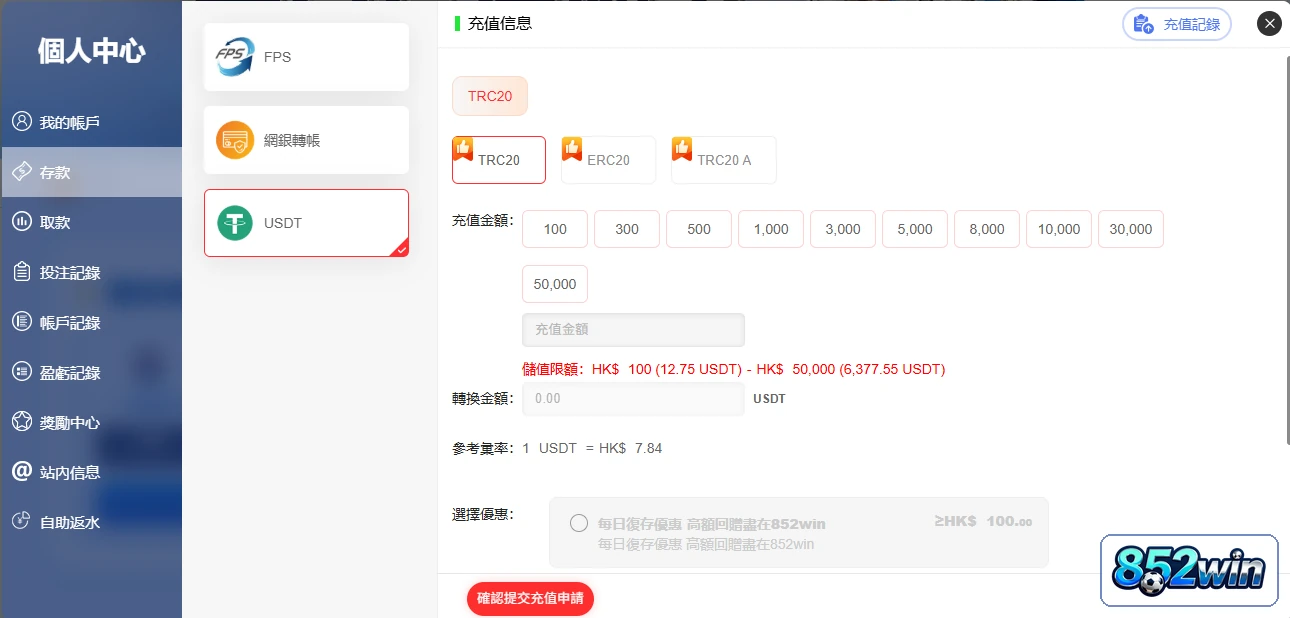
Task: Select the 網銀轉帳 payment method card
Action: pyautogui.click(x=306, y=140)
